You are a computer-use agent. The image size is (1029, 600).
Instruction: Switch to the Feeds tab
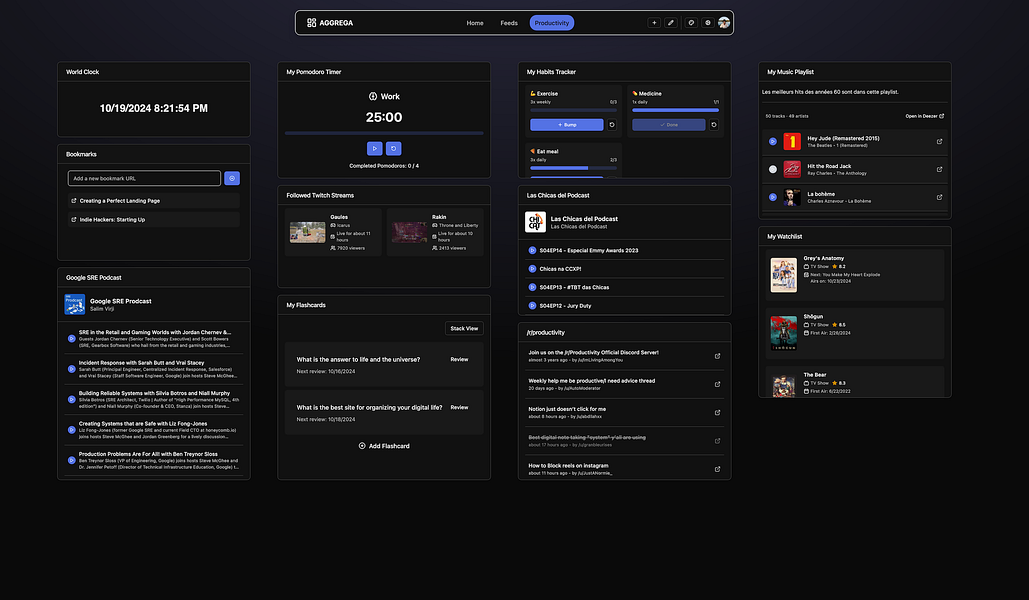click(x=509, y=23)
